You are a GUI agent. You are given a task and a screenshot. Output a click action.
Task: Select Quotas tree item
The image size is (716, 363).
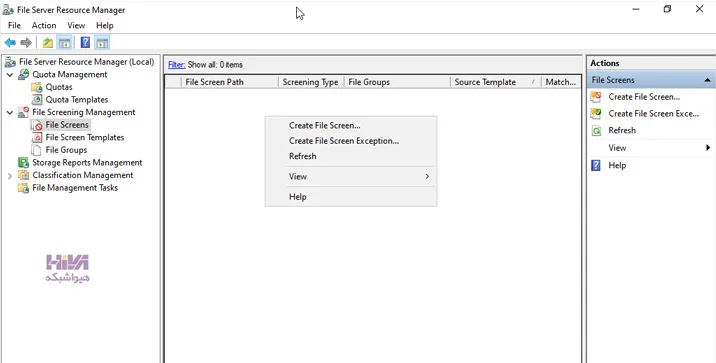[x=59, y=87]
